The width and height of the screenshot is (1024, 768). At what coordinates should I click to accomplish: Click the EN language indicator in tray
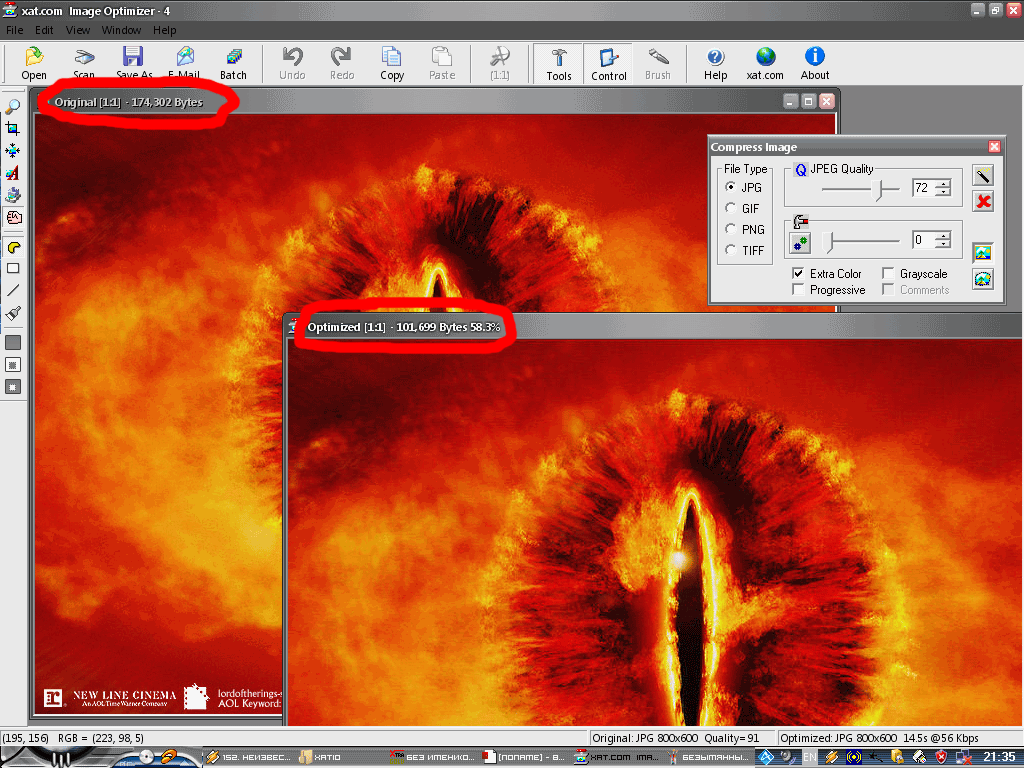click(809, 757)
